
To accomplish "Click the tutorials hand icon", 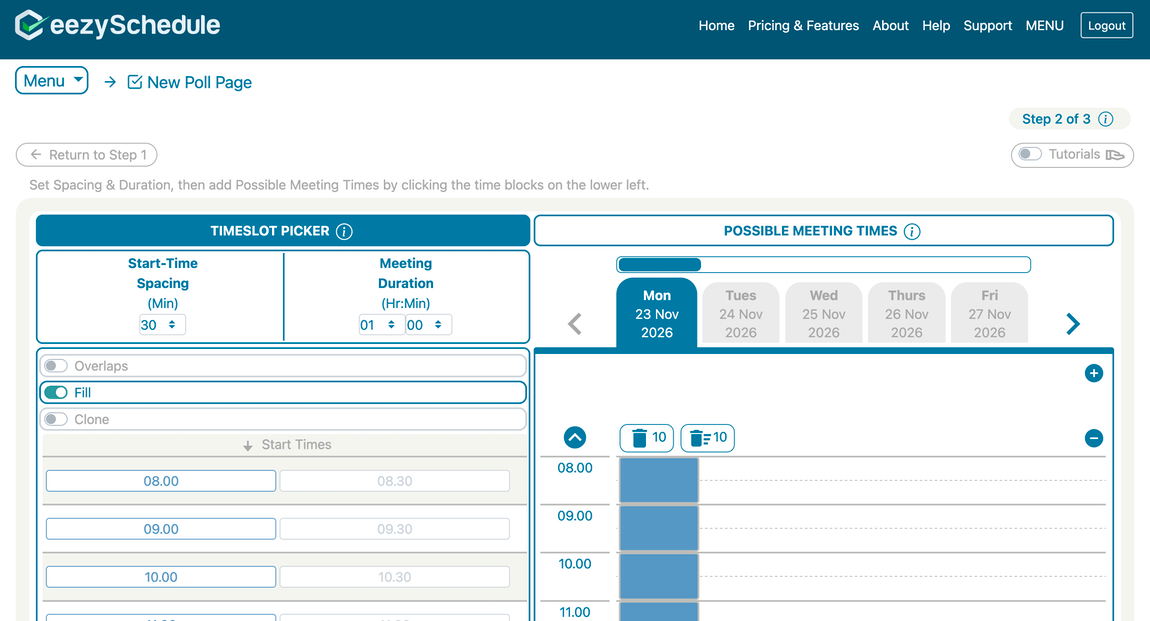I will pos(1115,155).
